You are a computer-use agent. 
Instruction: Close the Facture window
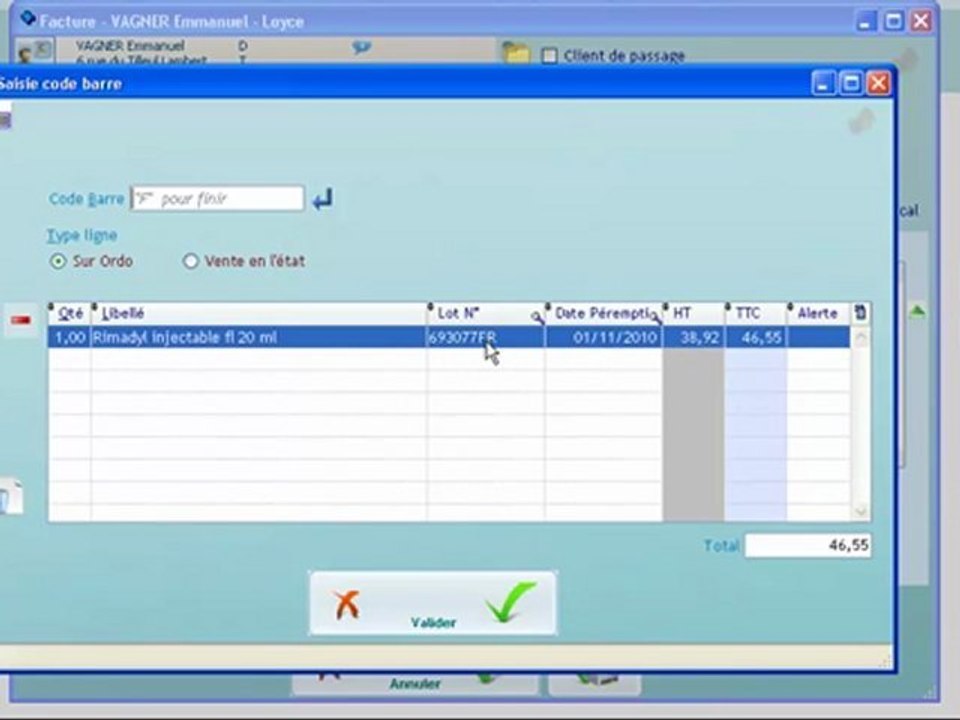coord(921,21)
